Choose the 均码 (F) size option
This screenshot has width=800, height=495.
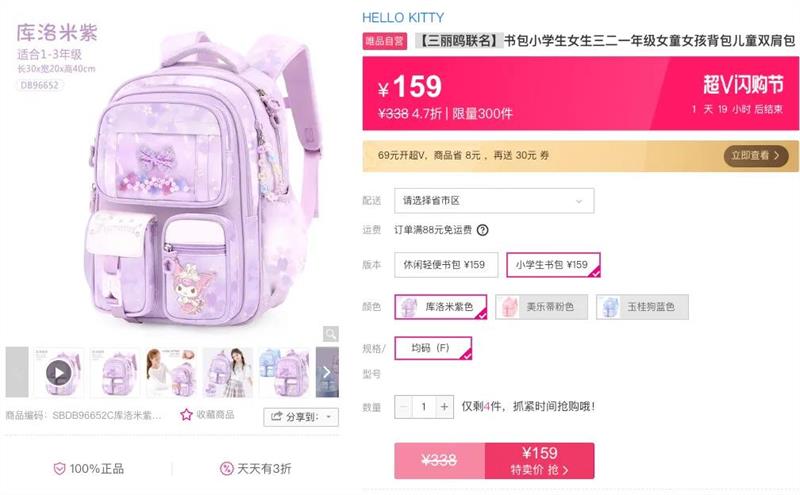pyautogui.click(x=433, y=348)
